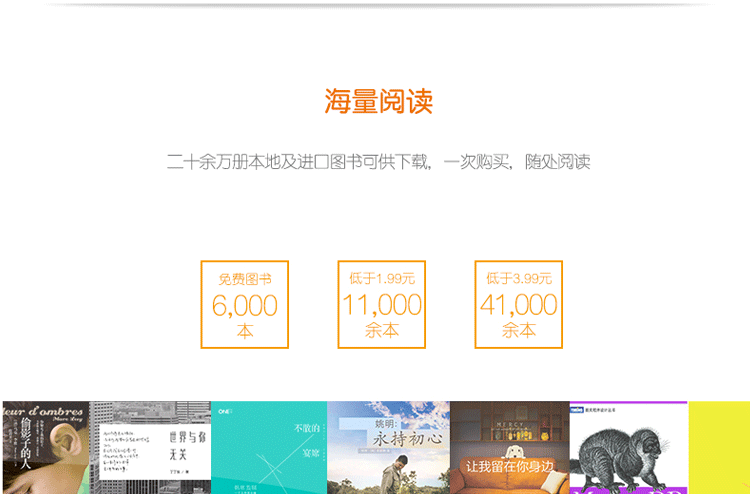Click the 低于1.99元 label
The height and width of the screenshot is (494, 750).
(381, 278)
